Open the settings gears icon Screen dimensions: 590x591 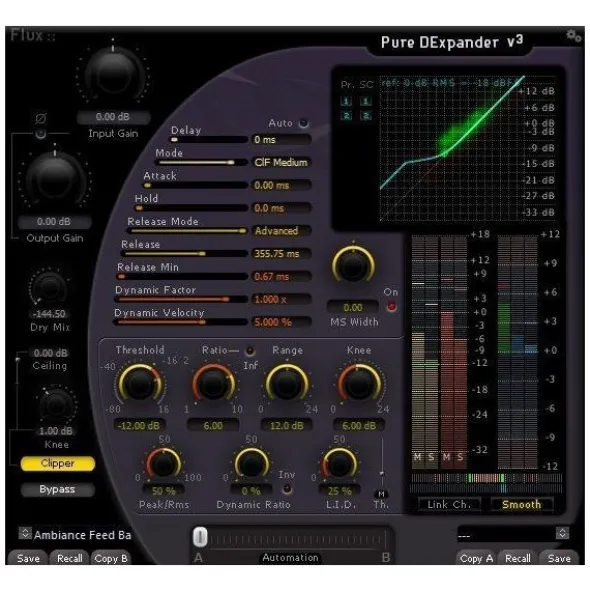point(573,36)
